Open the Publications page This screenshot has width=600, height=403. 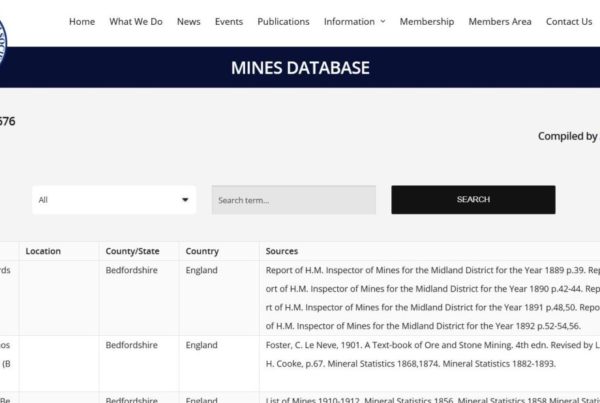(x=283, y=22)
